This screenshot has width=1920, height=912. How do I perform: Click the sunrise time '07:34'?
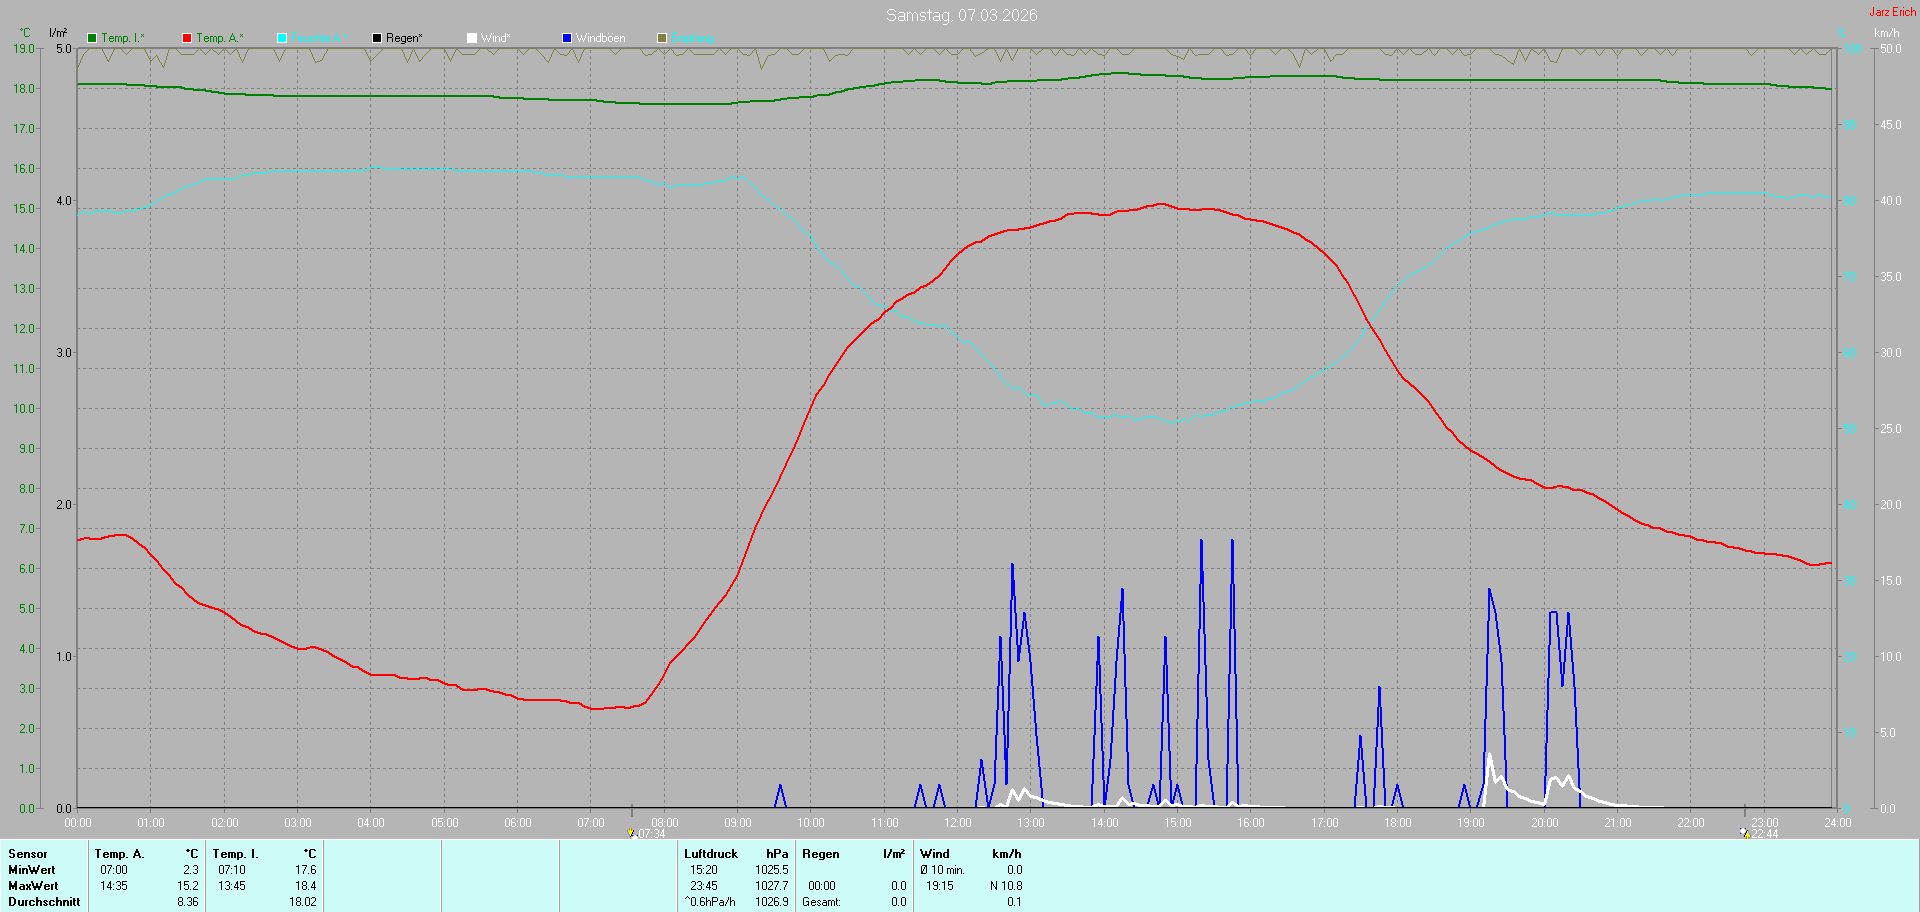pos(651,834)
